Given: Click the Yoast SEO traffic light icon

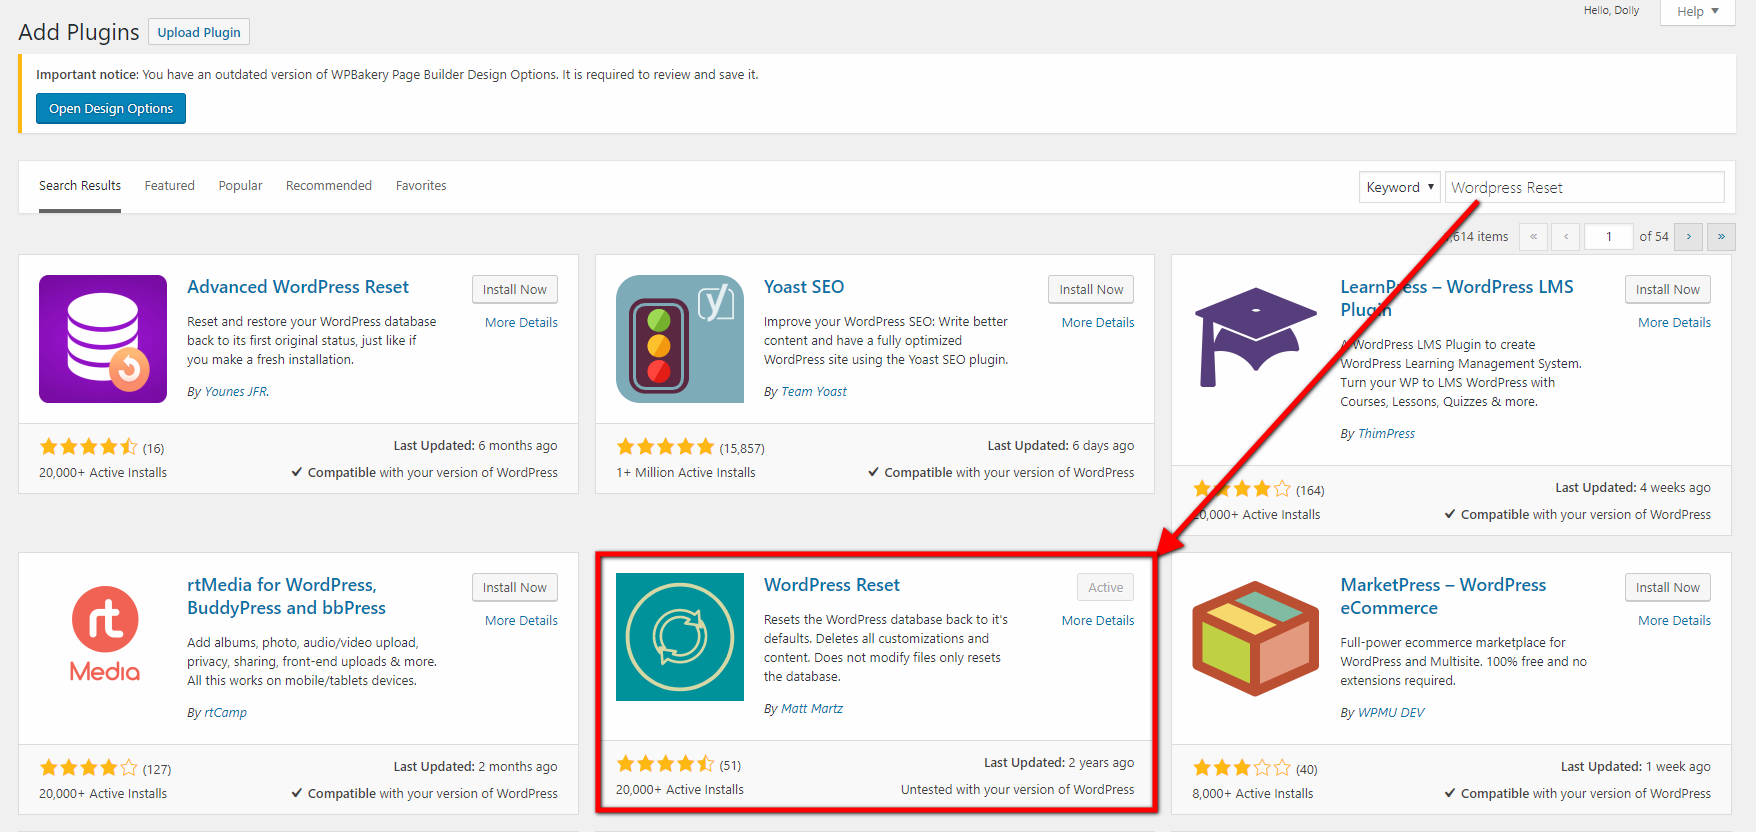Looking at the screenshot, I should click(679, 339).
